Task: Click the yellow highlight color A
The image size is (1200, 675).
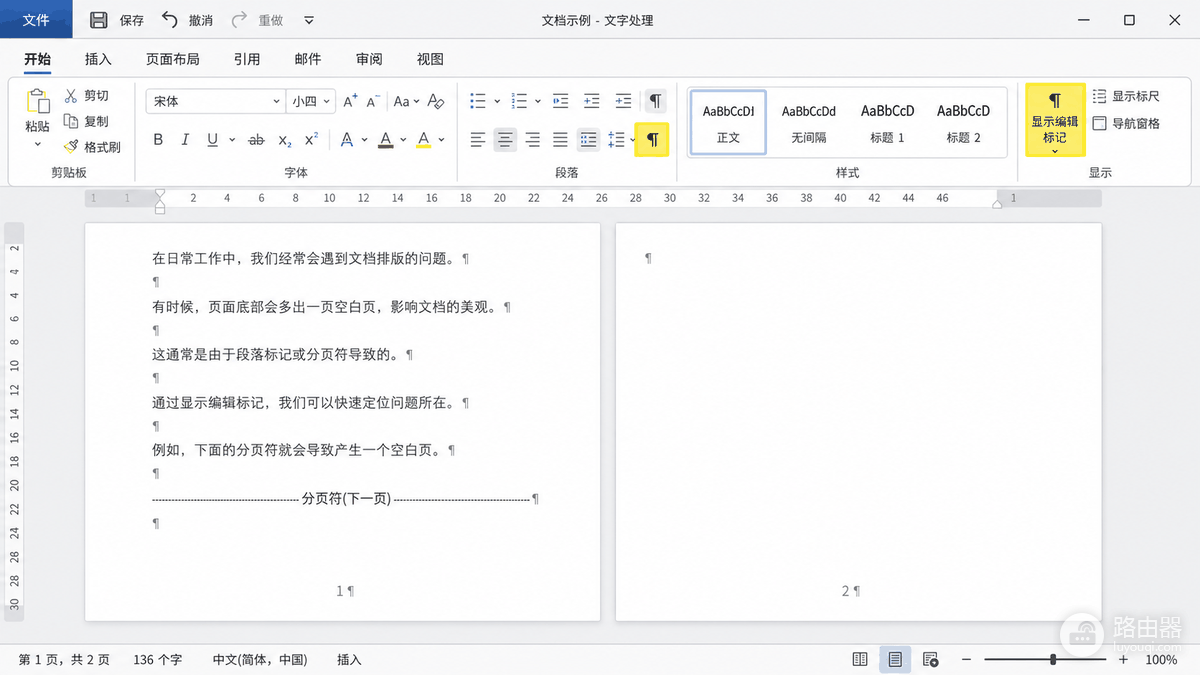Action: coord(424,139)
